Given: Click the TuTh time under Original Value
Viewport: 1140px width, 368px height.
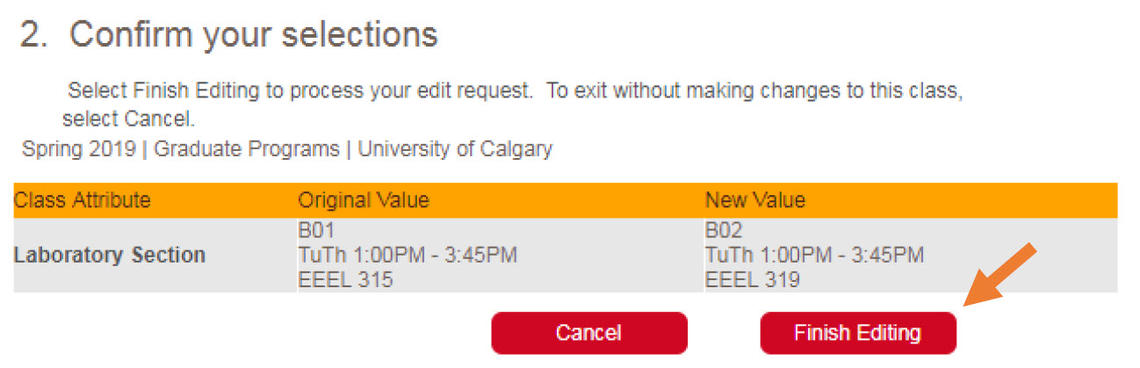Looking at the screenshot, I should pyautogui.click(x=408, y=255).
